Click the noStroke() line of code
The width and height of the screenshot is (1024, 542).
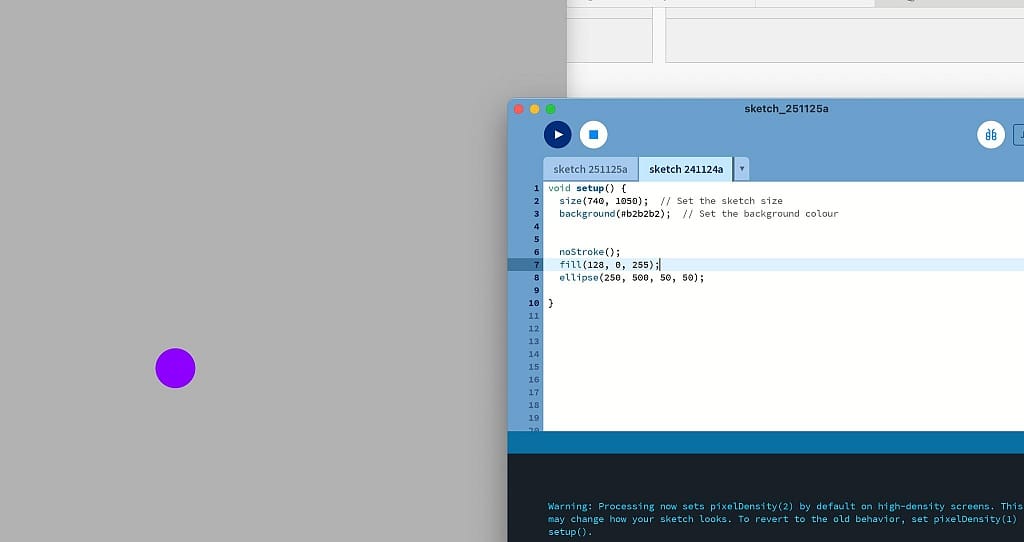(589, 252)
